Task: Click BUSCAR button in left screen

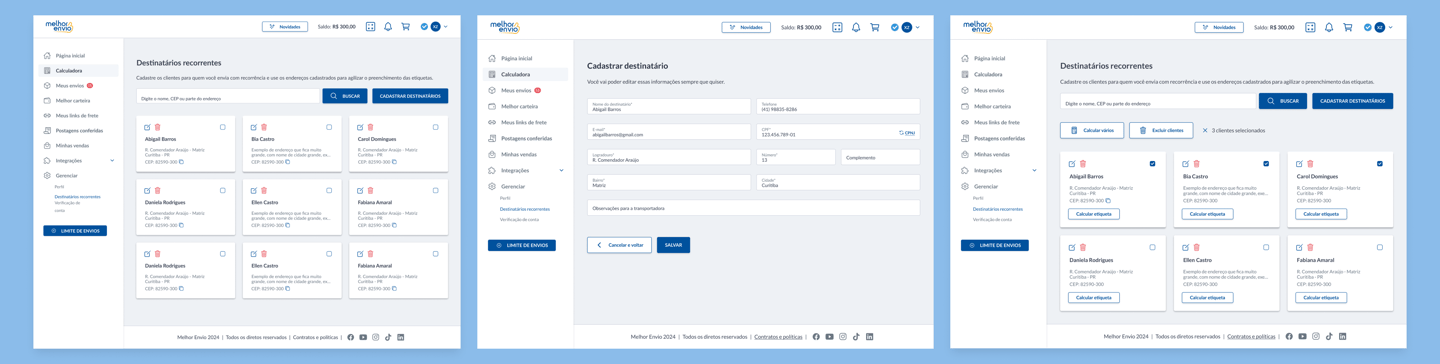Action: tap(345, 96)
